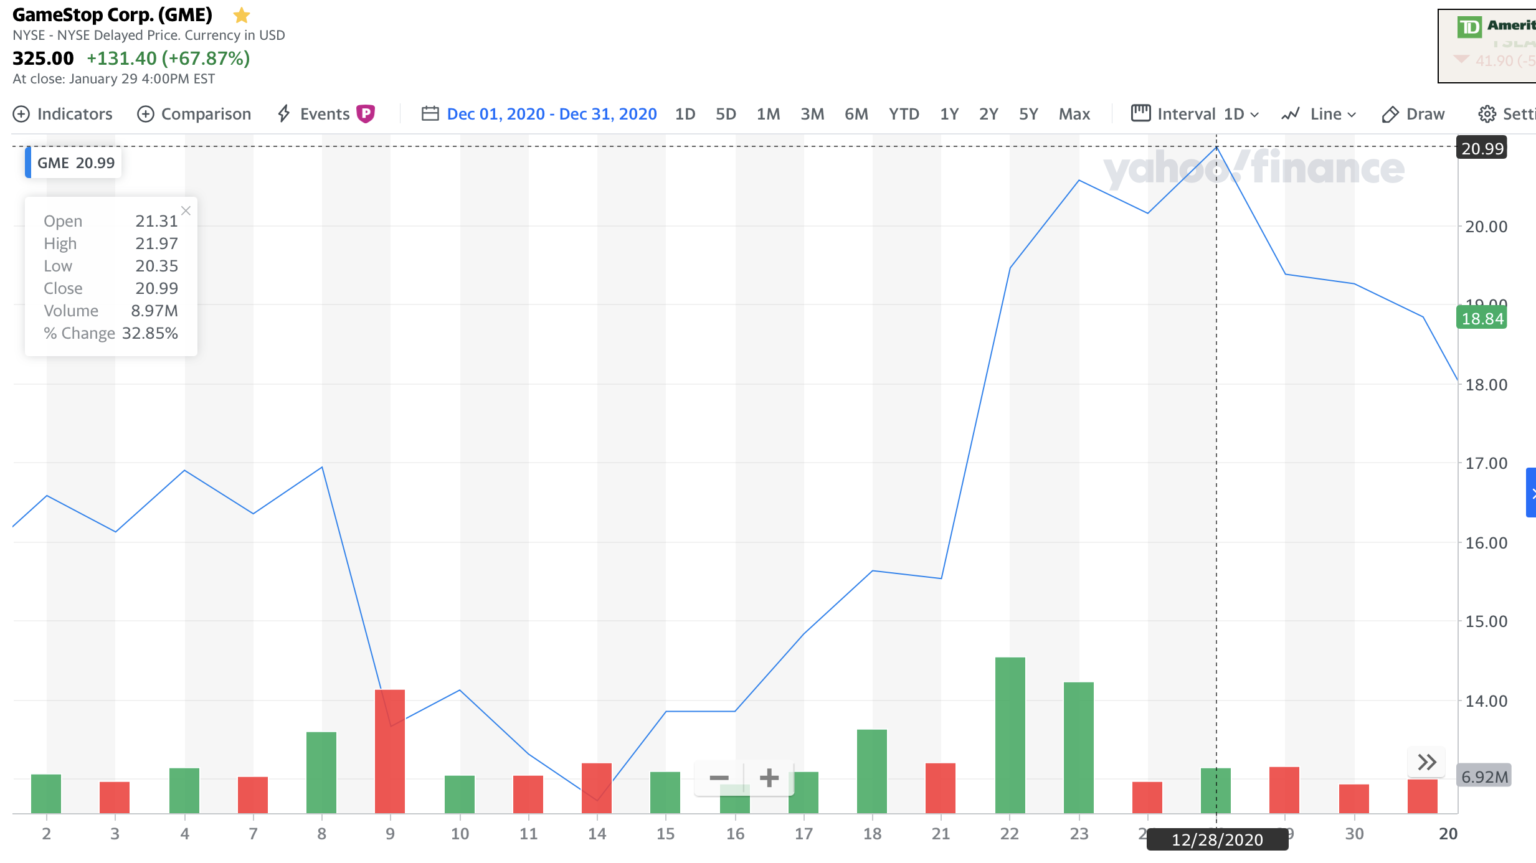The height and width of the screenshot is (863, 1536).
Task: Click the Interval ruler icon
Action: [x=1139, y=113]
